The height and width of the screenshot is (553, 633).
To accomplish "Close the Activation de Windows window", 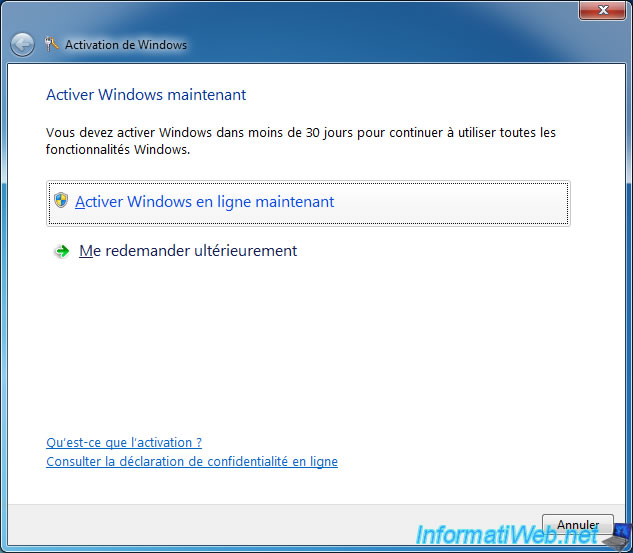I will click(x=602, y=10).
